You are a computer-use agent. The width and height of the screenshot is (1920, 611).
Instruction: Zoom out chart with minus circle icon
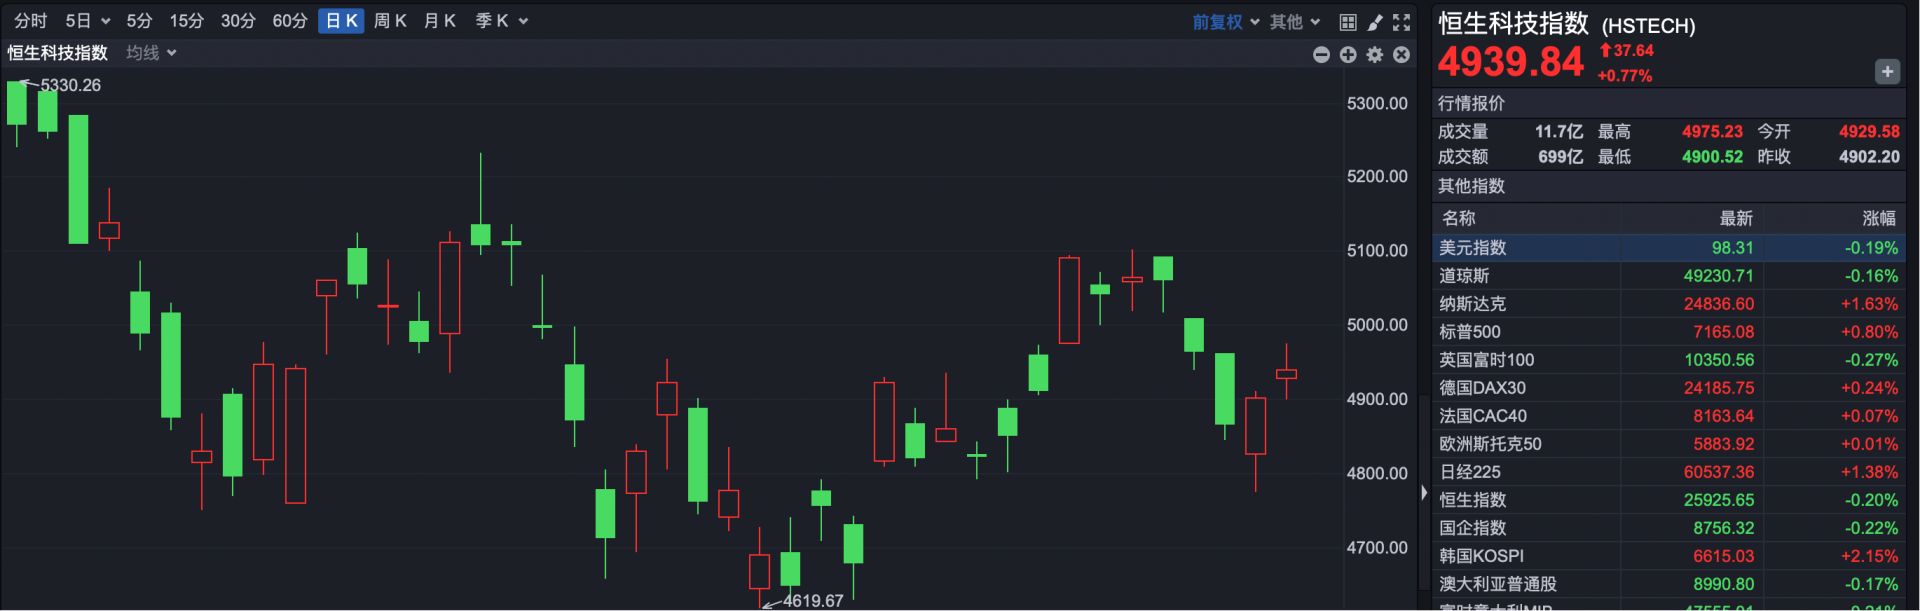(x=1321, y=55)
